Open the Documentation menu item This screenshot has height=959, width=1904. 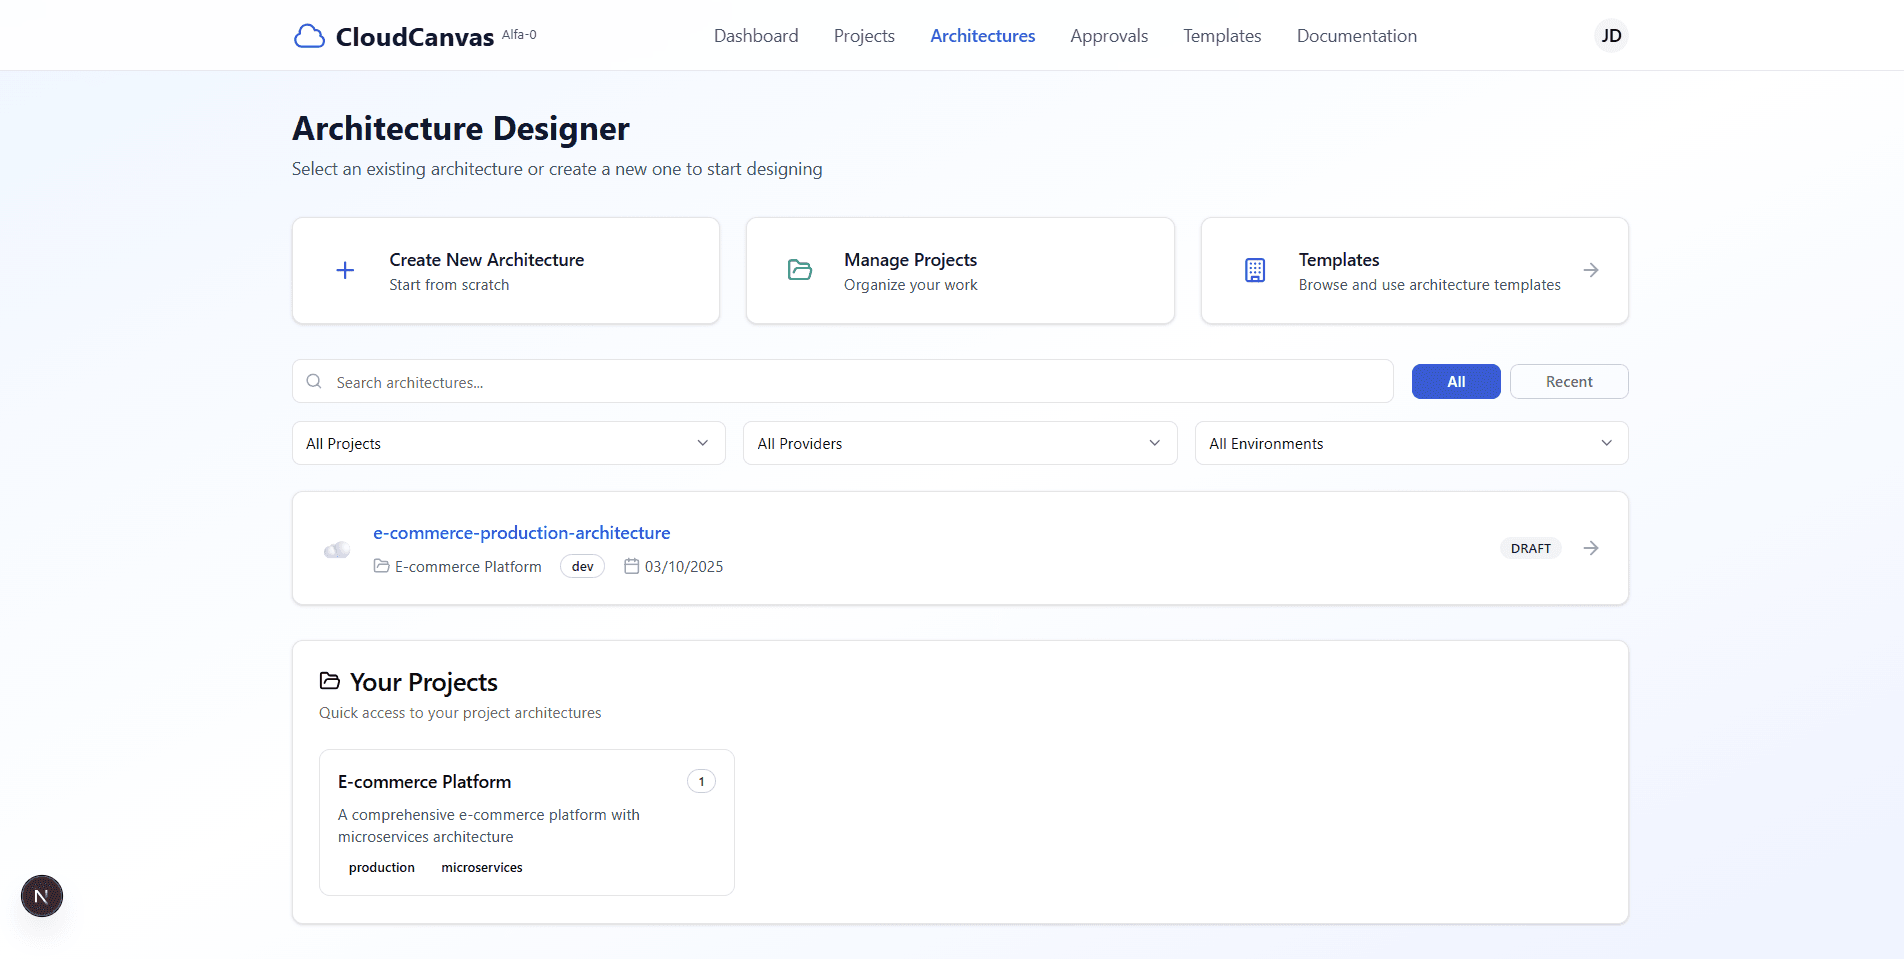[1356, 35]
